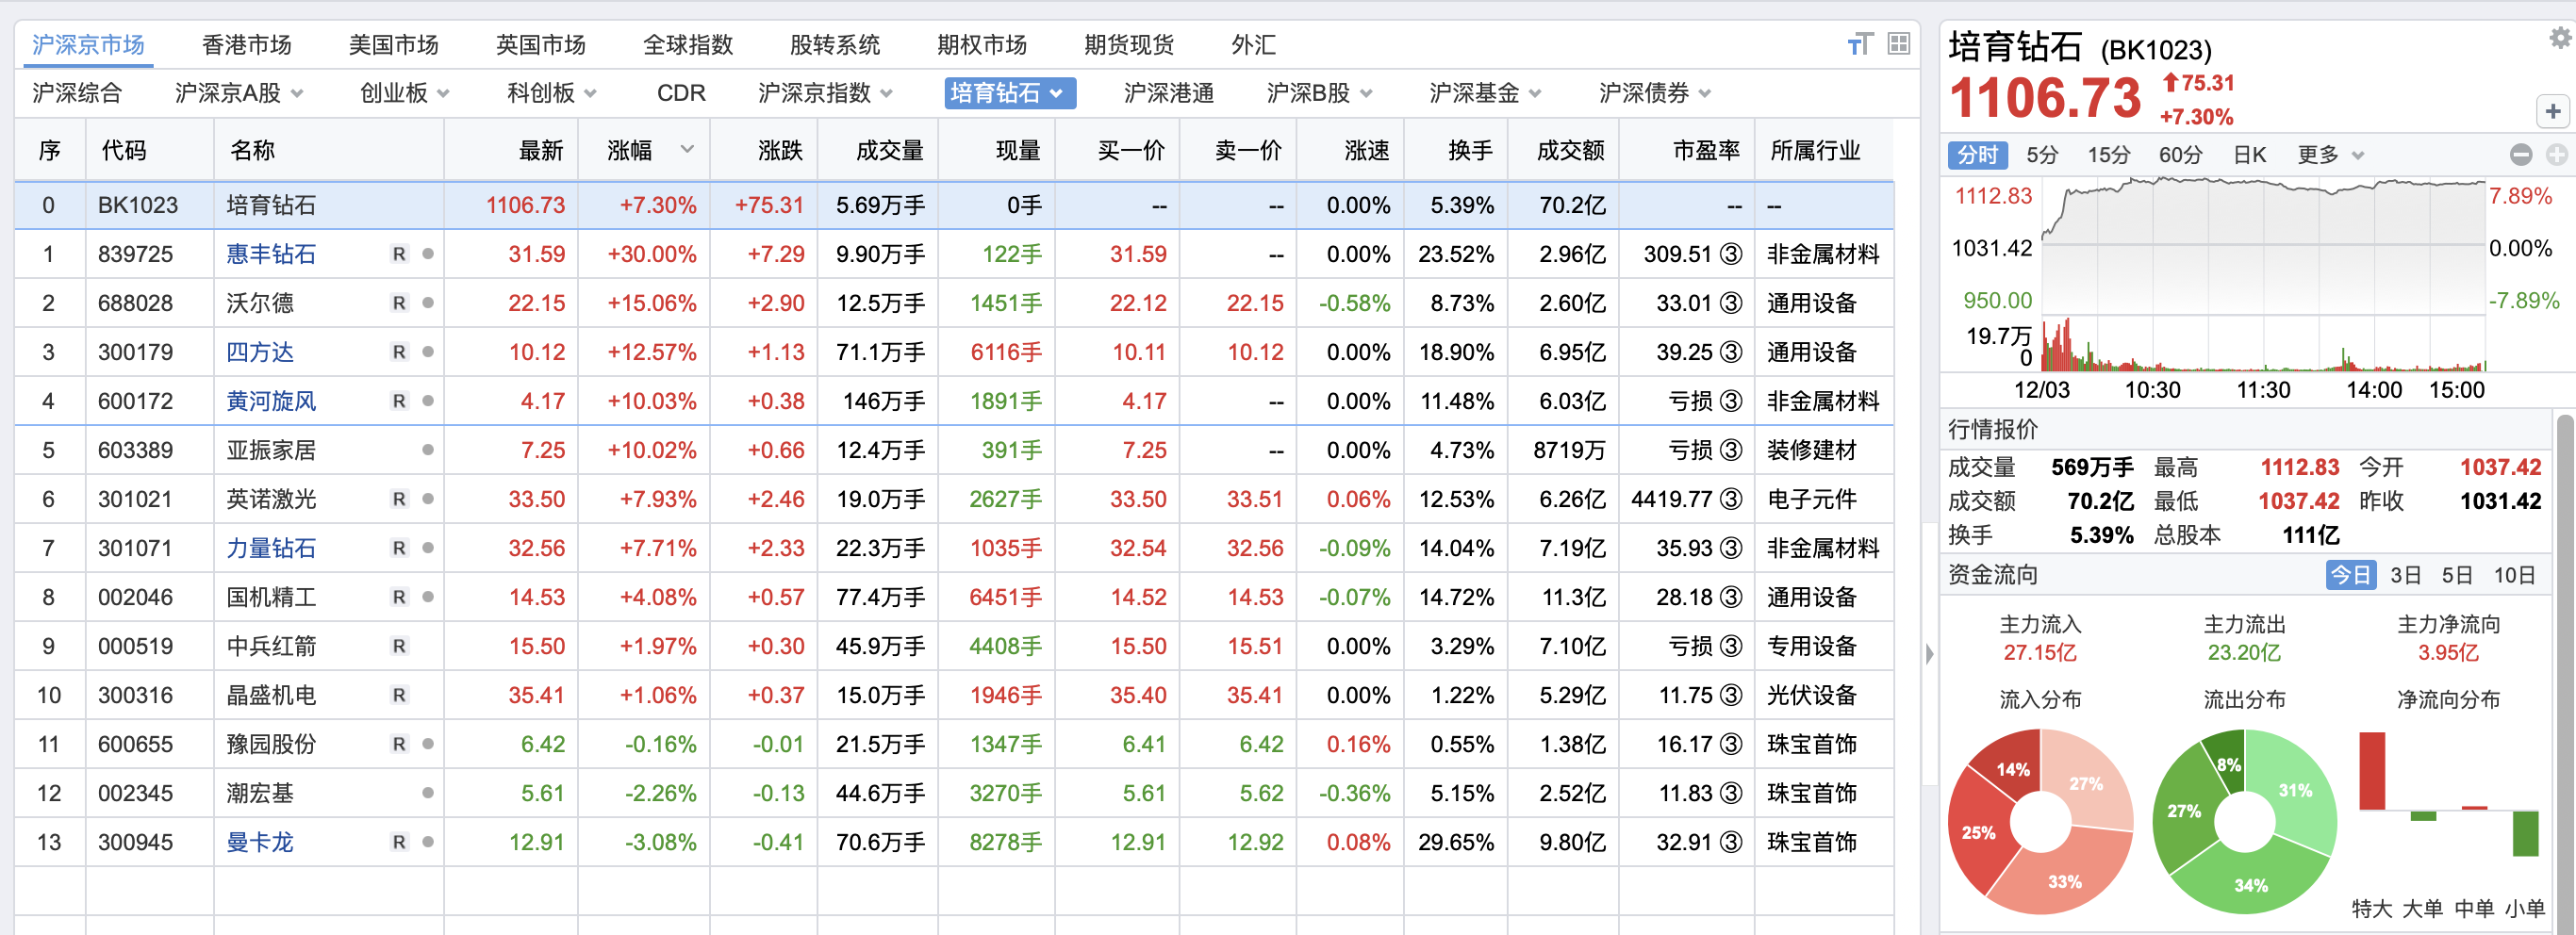2576x935 pixels.
Task: Switch to 全球指数 tab
Action: pos(687,45)
